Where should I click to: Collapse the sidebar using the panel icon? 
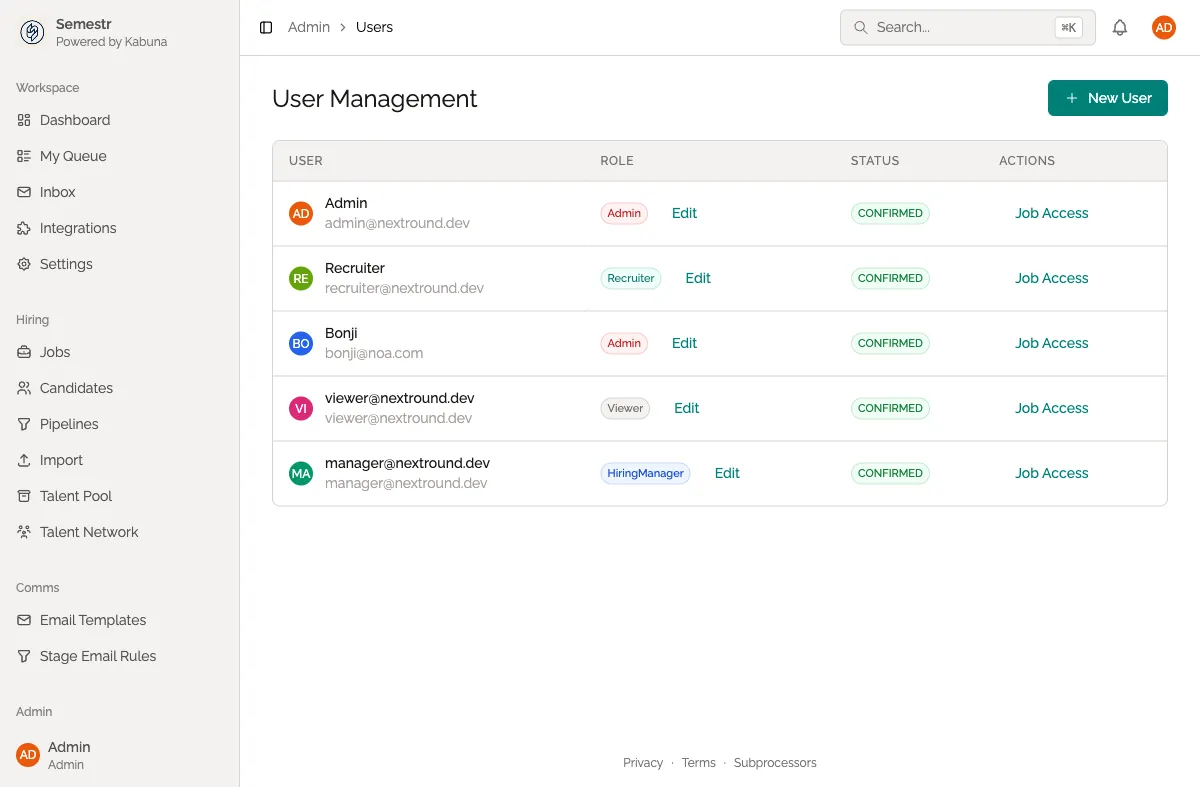[x=263, y=27]
